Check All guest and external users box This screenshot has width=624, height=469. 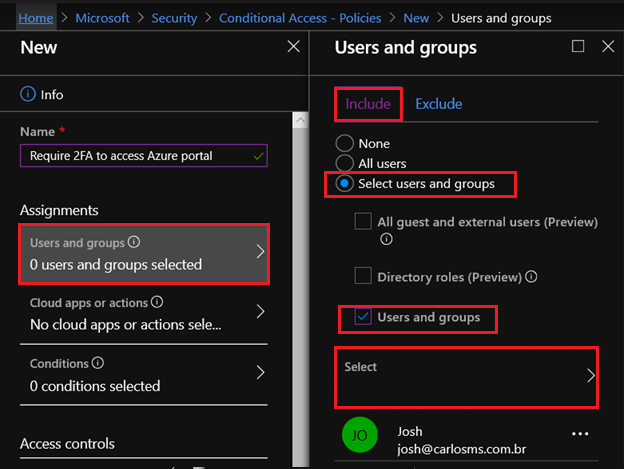point(363,221)
